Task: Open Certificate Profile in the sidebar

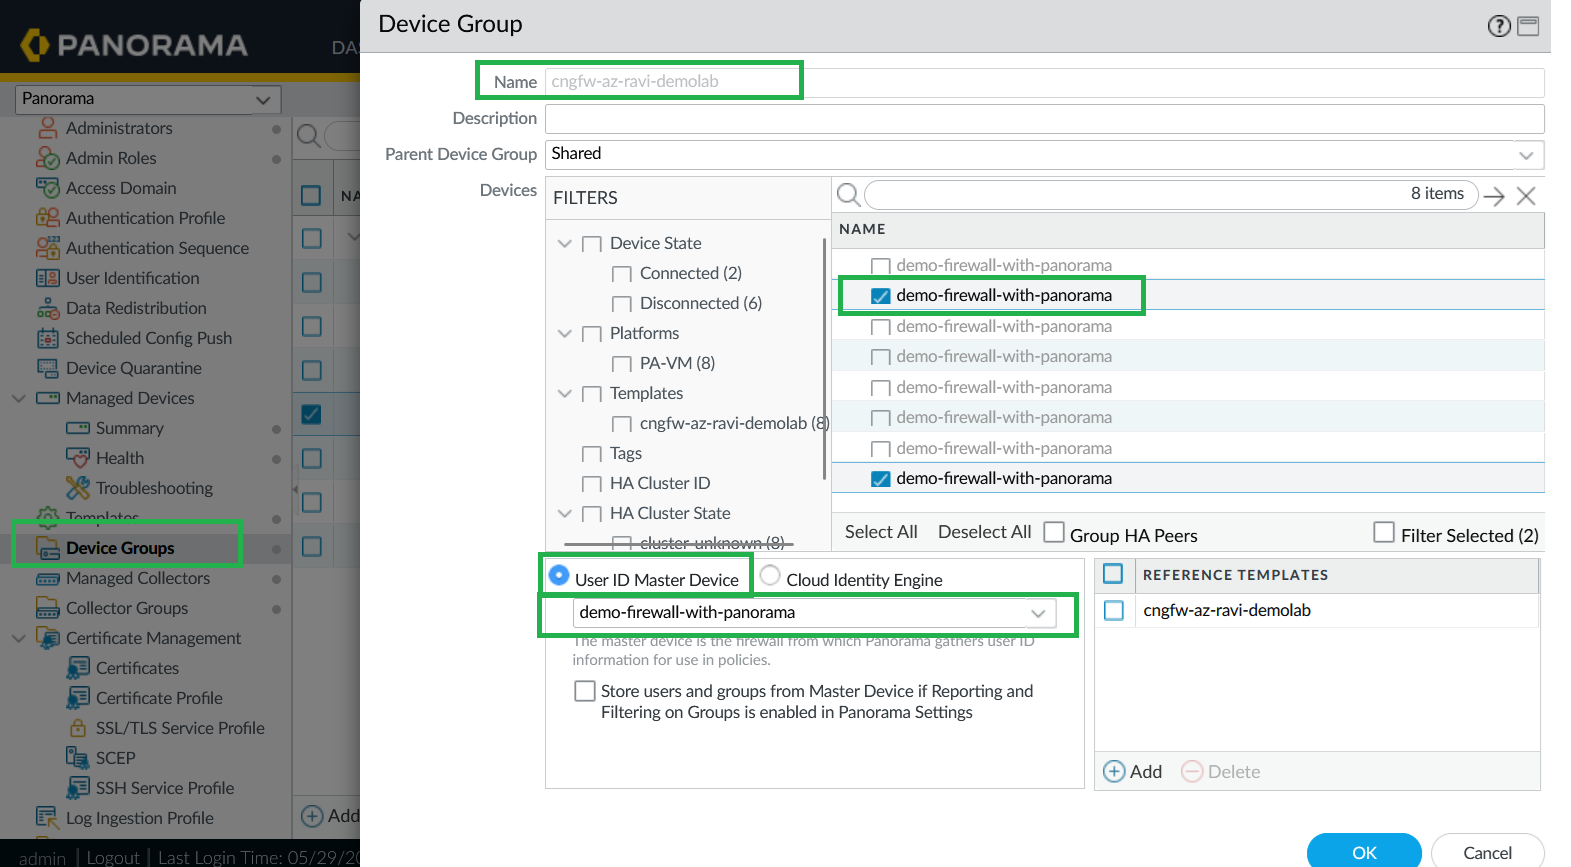Action: click(x=159, y=698)
